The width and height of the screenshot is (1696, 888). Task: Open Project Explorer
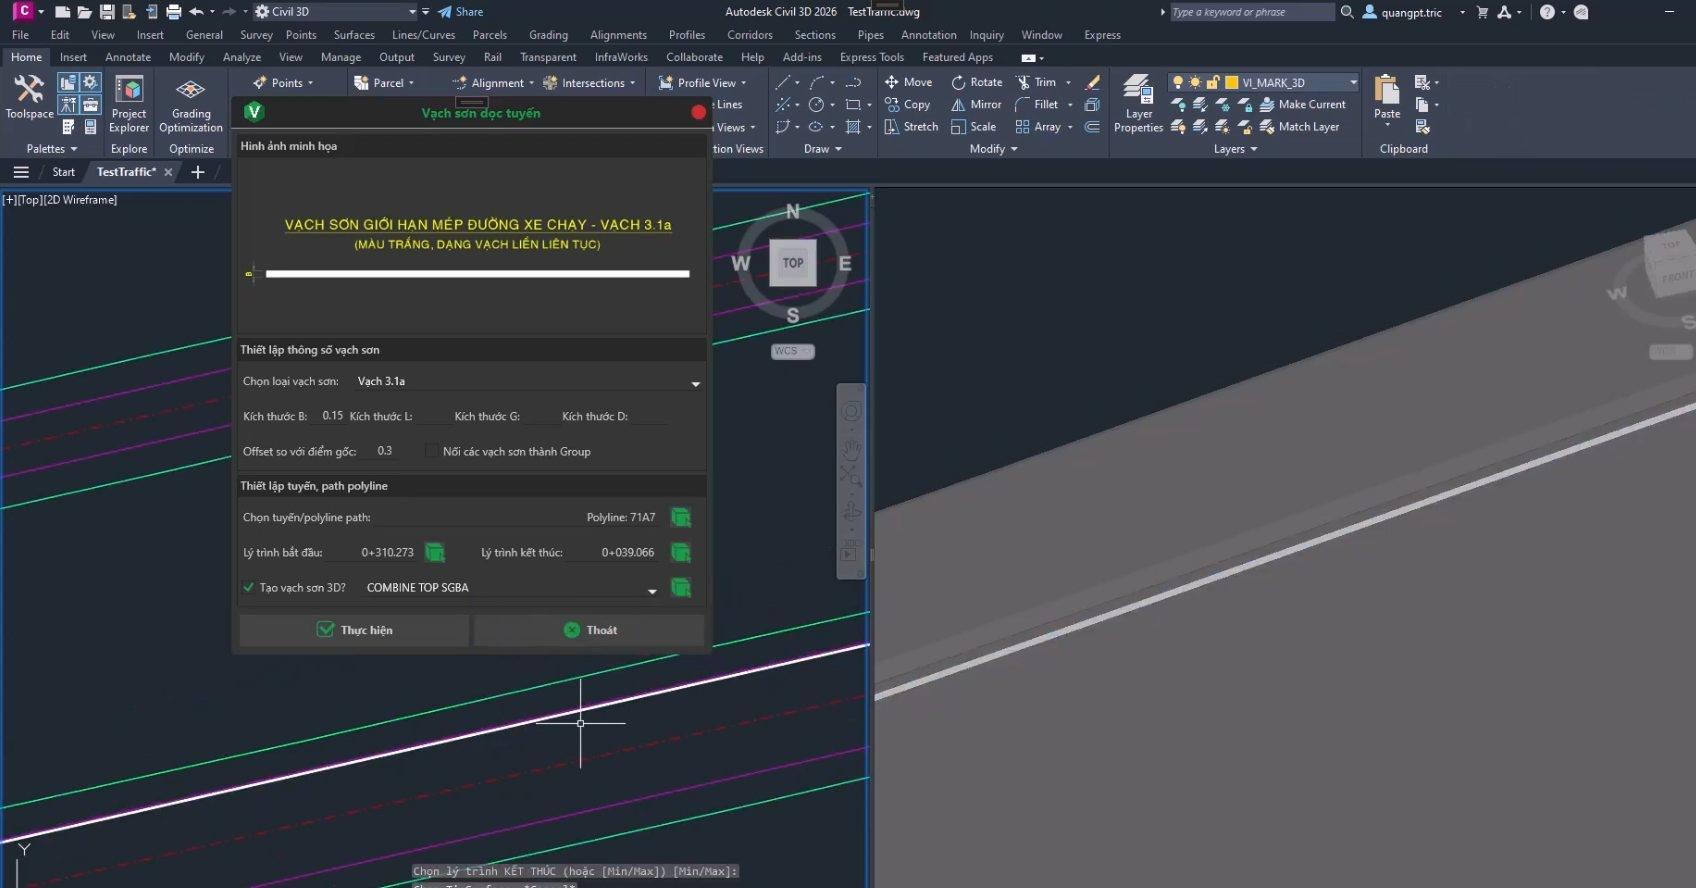click(129, 103)
